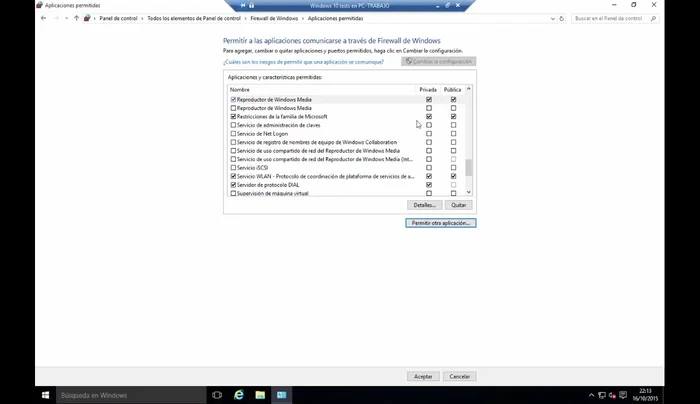The image size is (700, 404).
Task: Open Task View from the taskbar
Action: click(x=217, y=395)
